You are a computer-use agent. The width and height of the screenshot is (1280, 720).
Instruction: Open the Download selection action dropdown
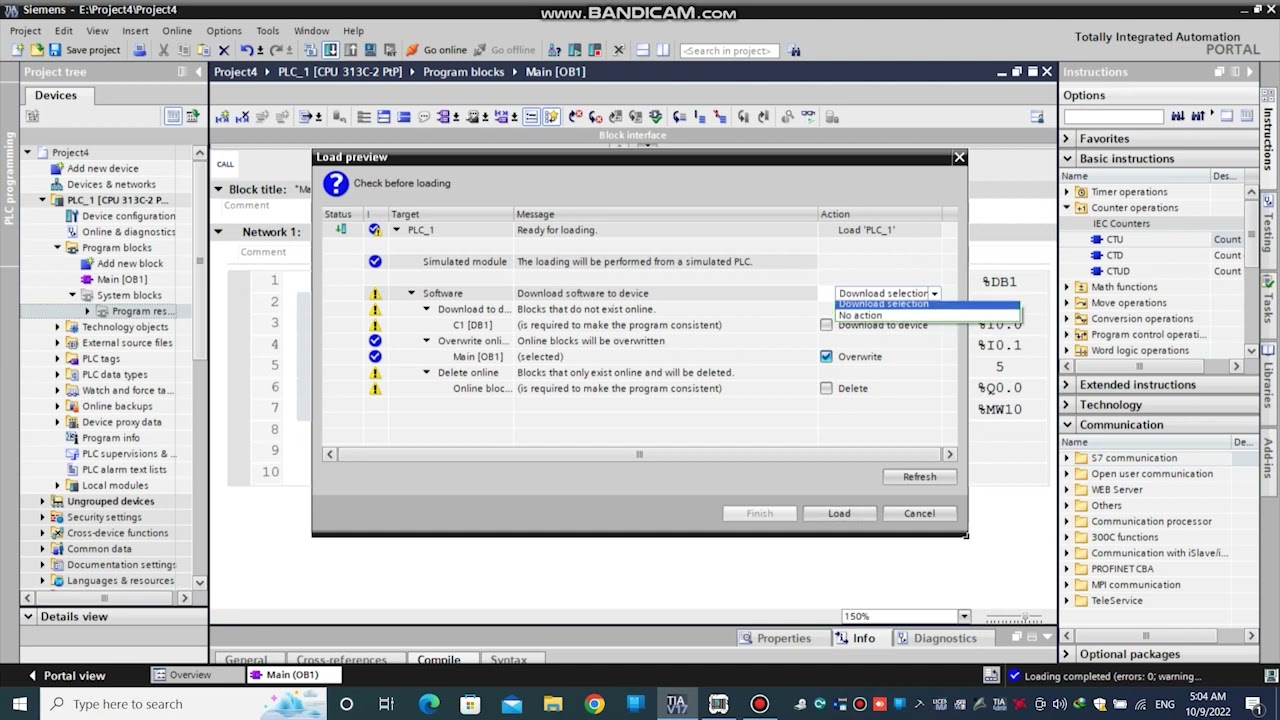[934, 294]
